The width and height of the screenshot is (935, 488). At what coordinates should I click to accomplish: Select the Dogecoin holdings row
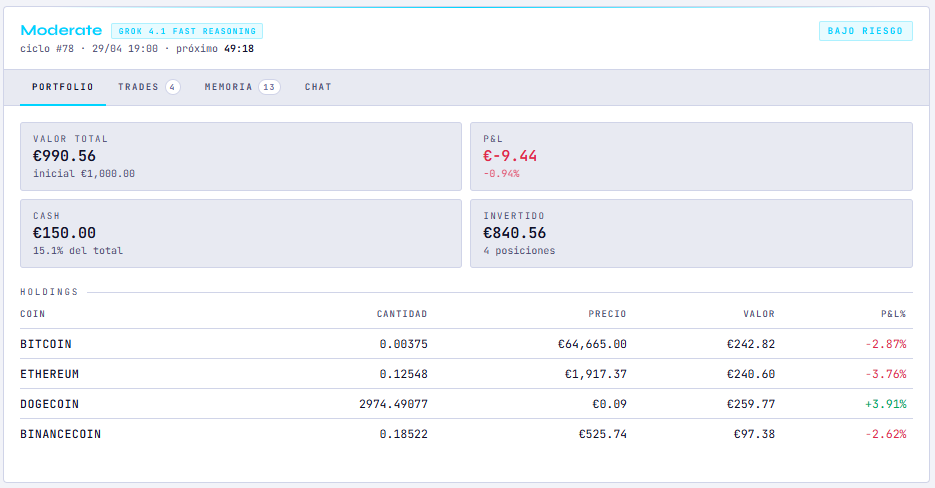[x=466, y=404]
